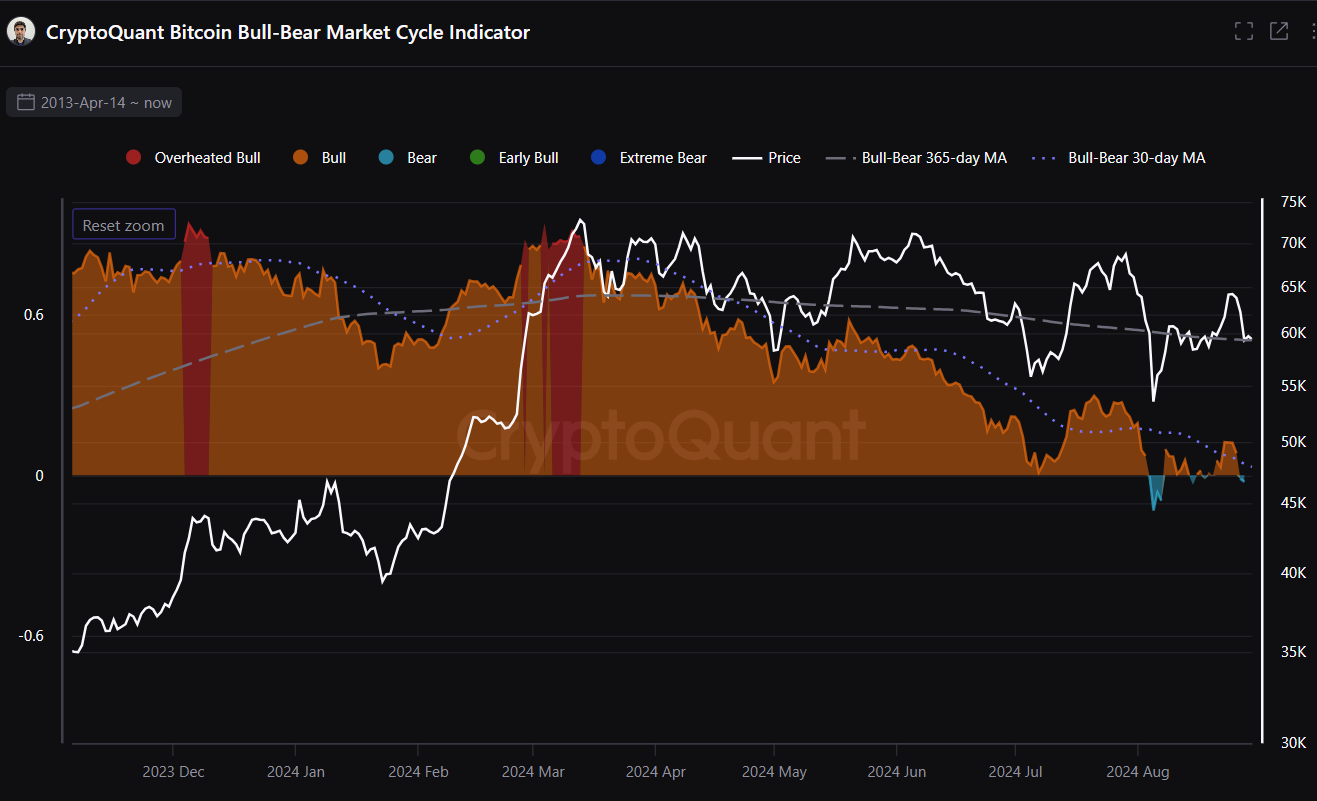Click the 45K price axis label

tap(1294, 503)
